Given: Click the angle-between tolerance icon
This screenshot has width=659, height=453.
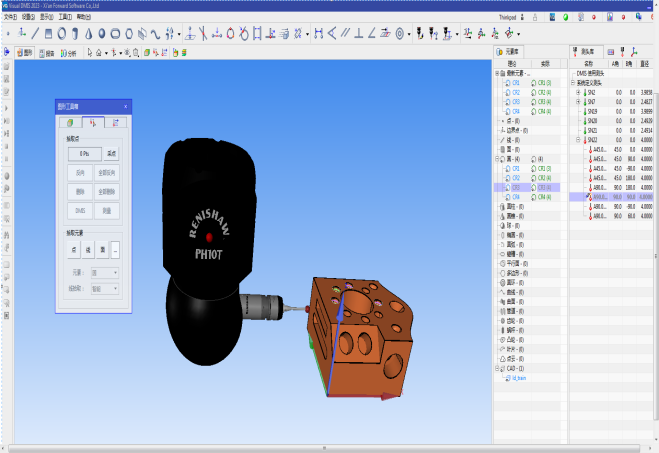Looking at the screenshot, I should 332,34.
